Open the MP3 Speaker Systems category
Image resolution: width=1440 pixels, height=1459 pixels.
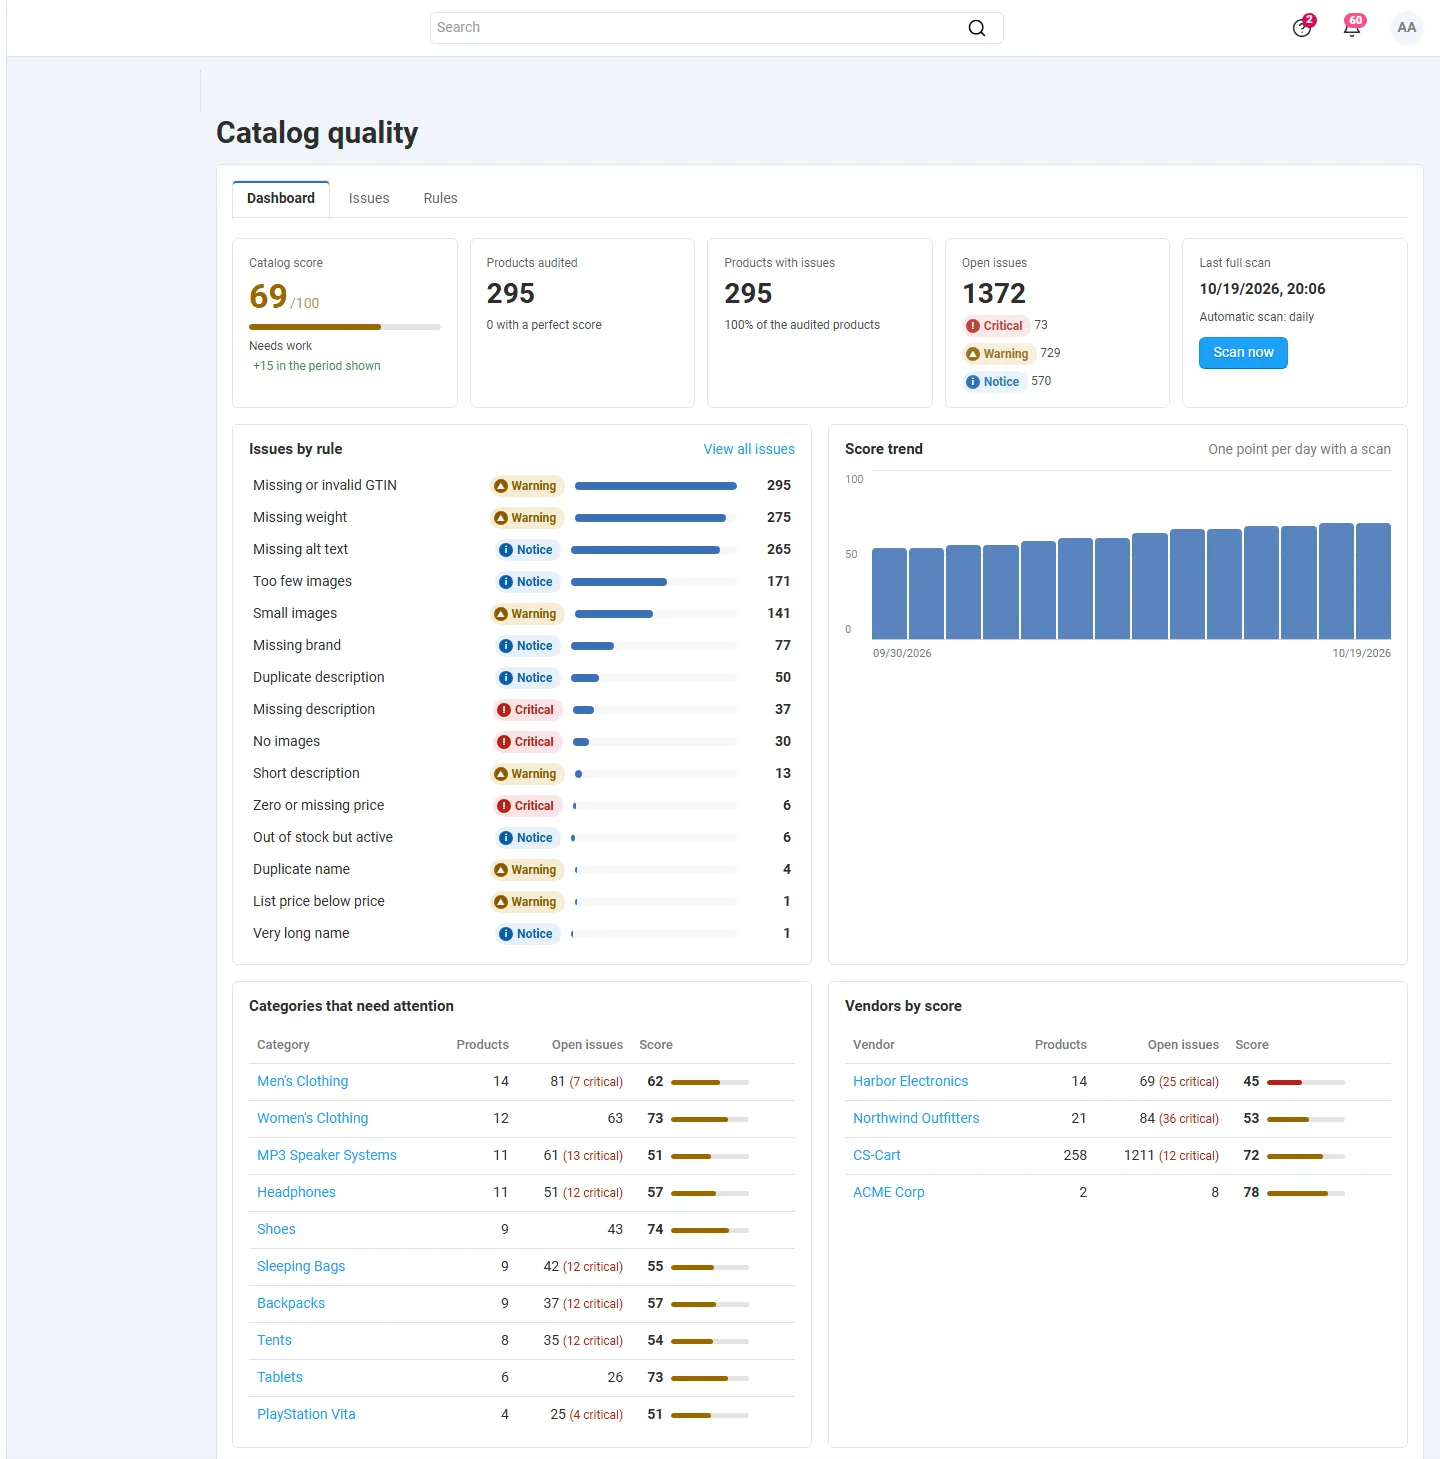pos(326,1156)
